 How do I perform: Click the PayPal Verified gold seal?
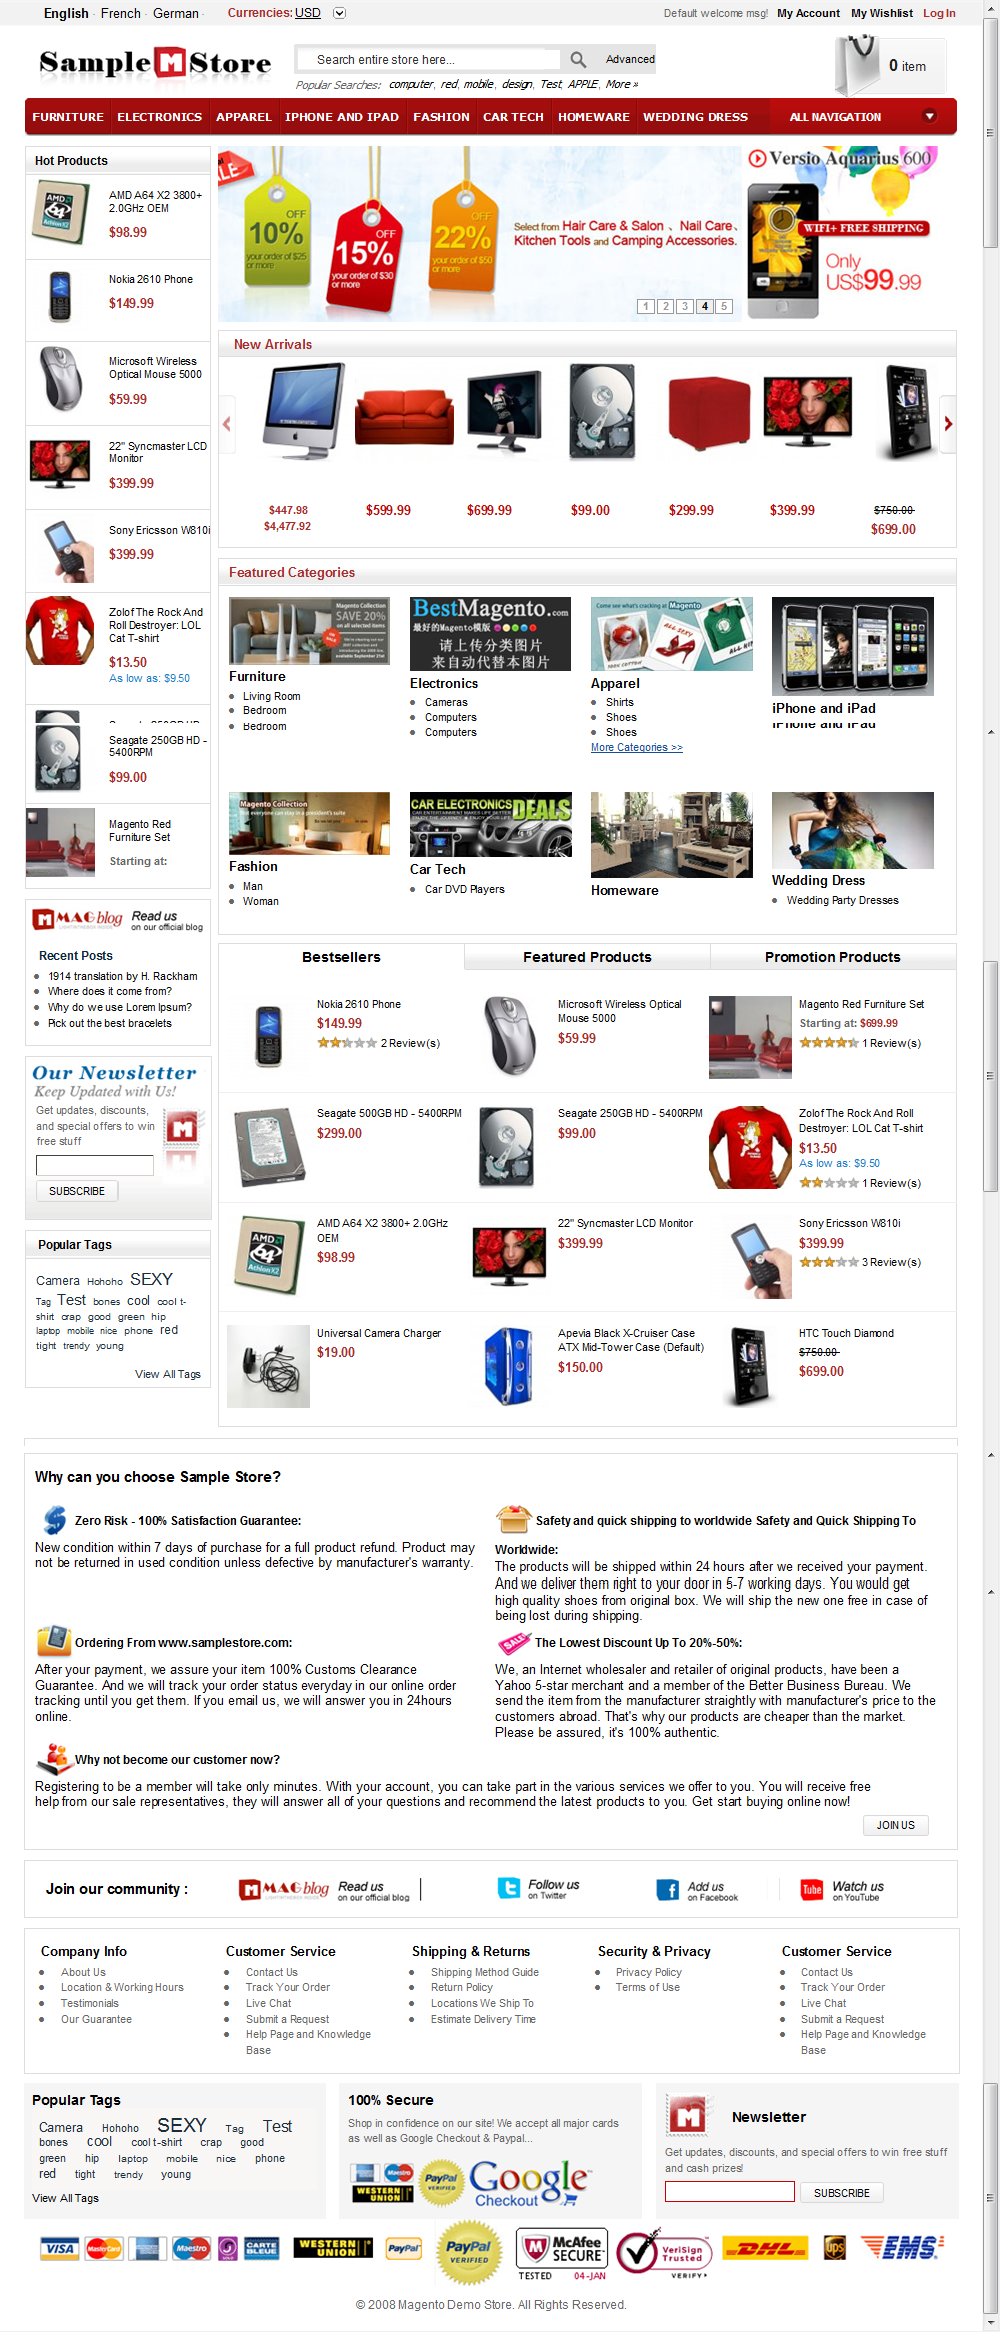point(469,2251)
